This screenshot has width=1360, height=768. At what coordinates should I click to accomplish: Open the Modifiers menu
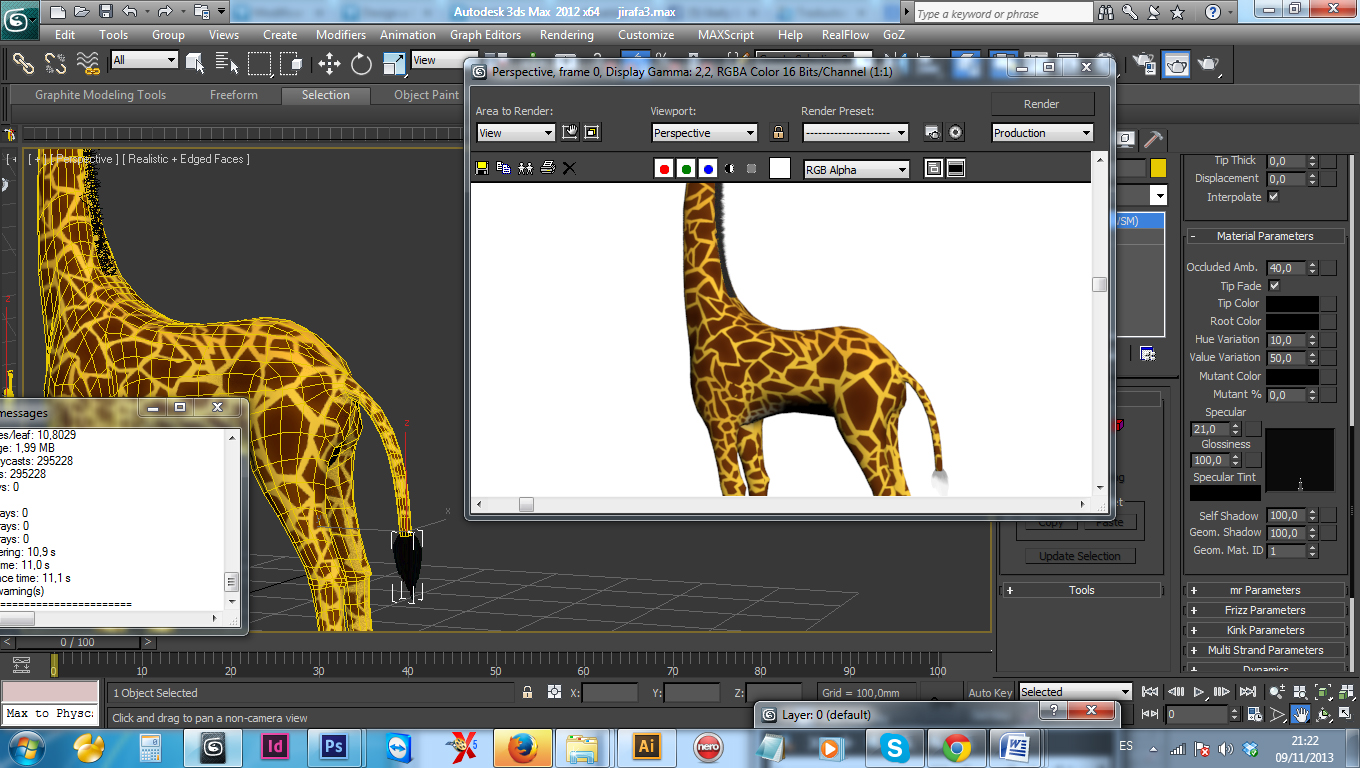(341, 35)
